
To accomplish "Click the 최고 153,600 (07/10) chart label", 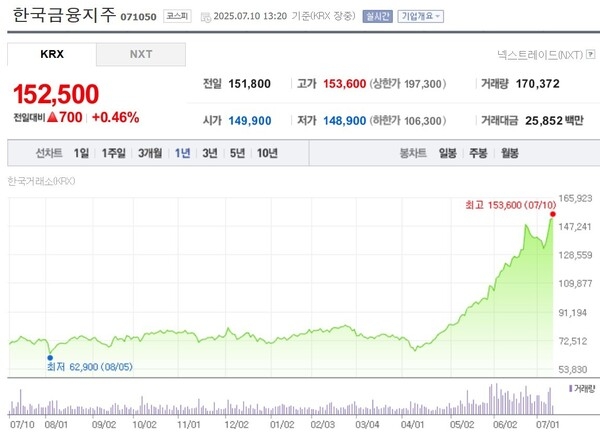I will [505, 205].
